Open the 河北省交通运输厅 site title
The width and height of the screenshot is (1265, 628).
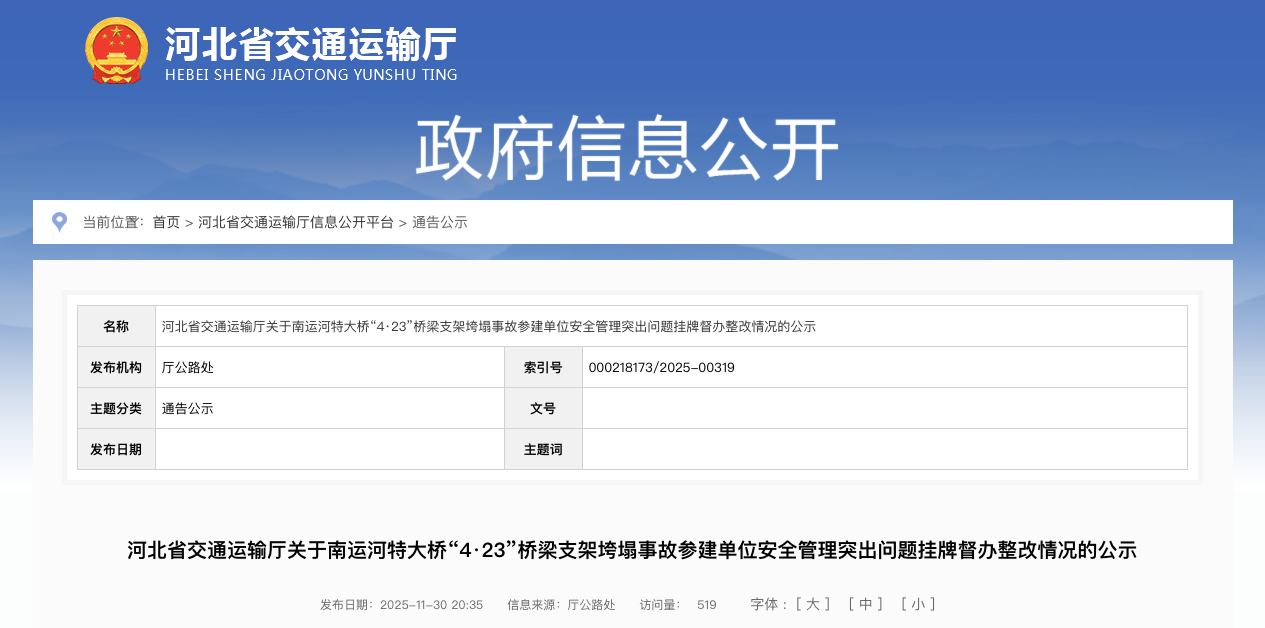pos(310,43)
